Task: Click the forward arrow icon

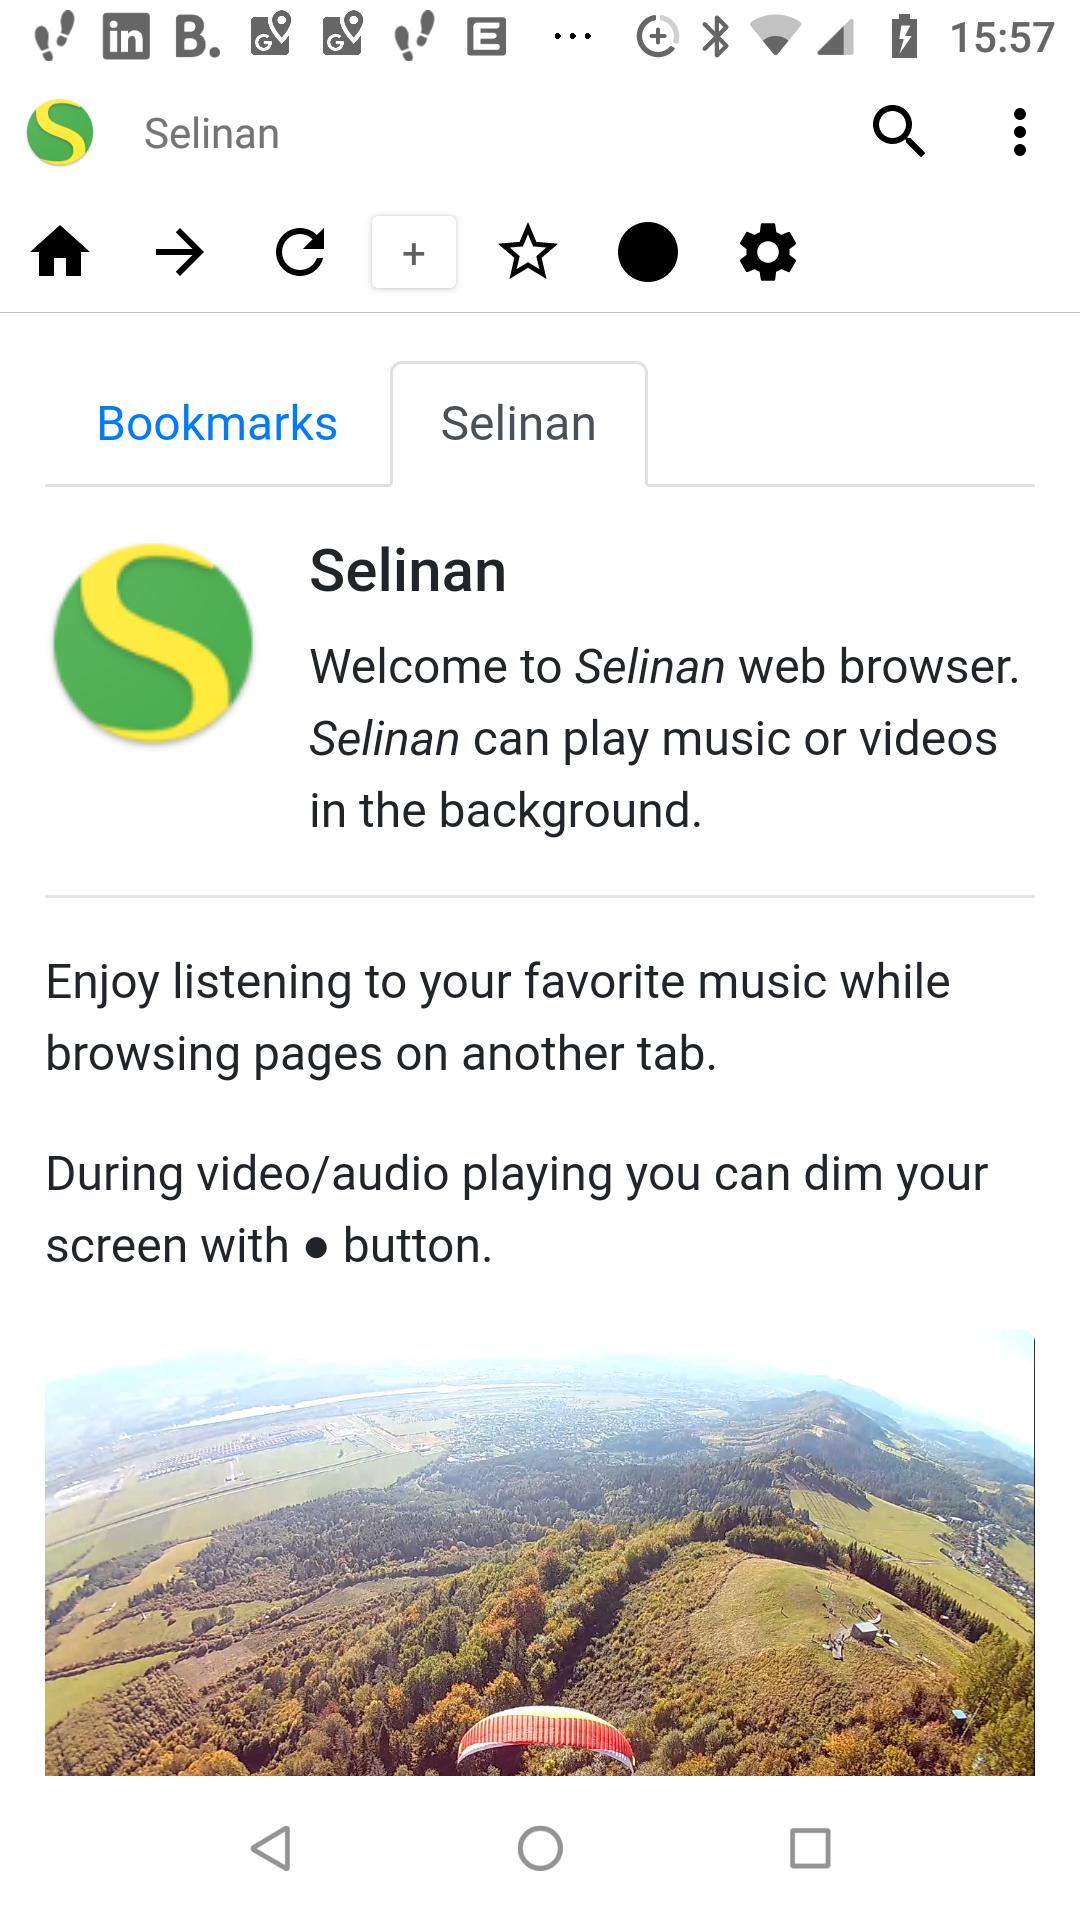Action: (x=180, y=252)
